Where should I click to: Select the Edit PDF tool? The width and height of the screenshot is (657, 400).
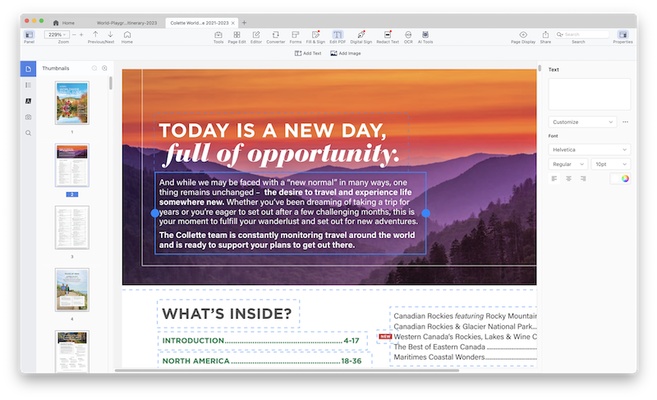(x=337, y=37)
